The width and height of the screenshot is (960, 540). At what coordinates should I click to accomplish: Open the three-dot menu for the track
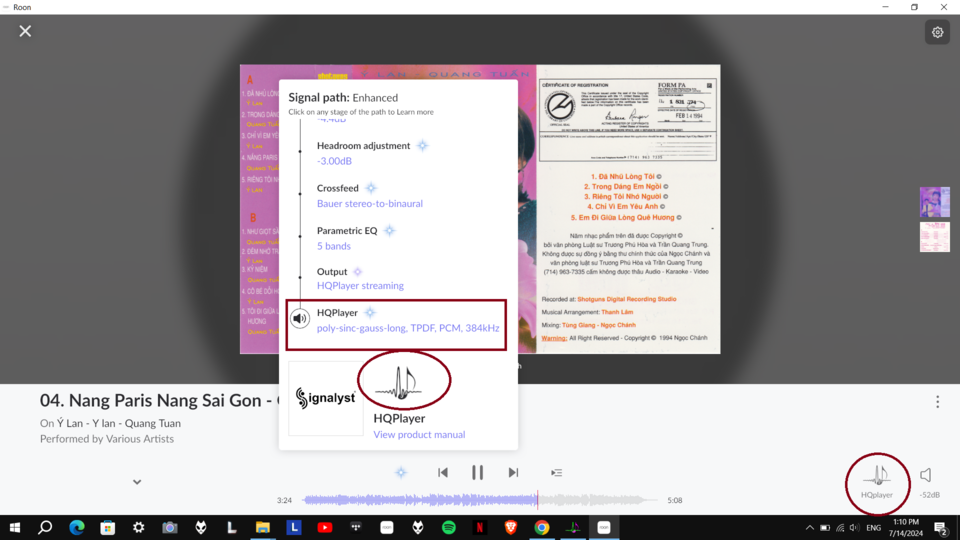(x=937, y=402)
